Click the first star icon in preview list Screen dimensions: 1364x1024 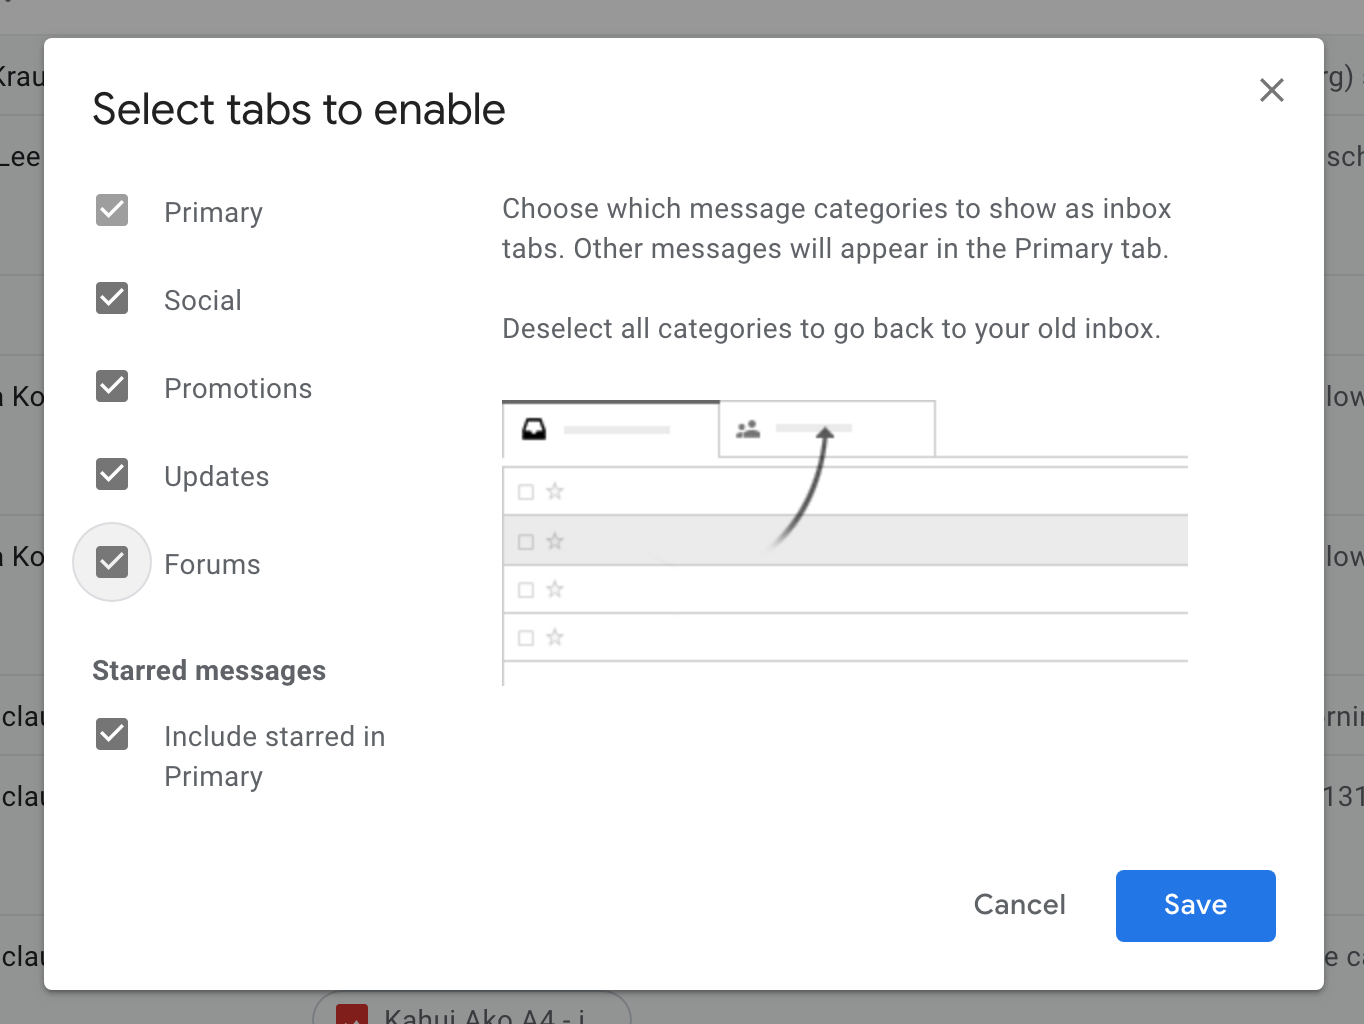555,491
